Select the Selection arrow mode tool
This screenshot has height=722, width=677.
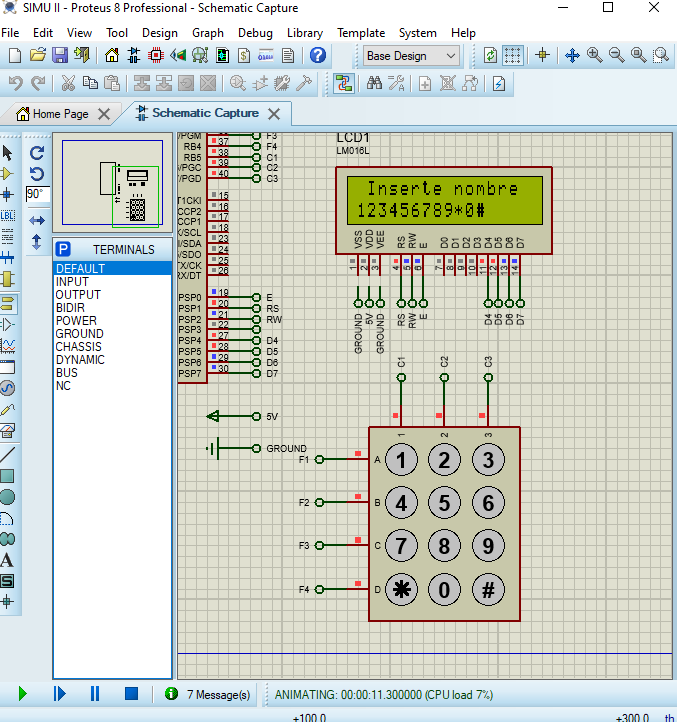[7, 153]
